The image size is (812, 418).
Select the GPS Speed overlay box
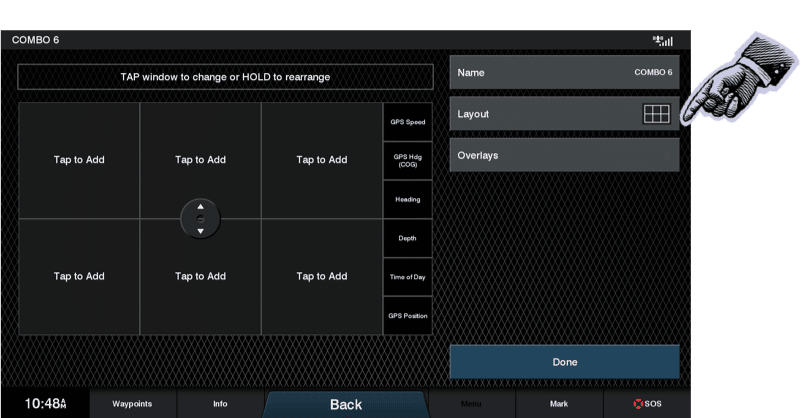[408, 122]
